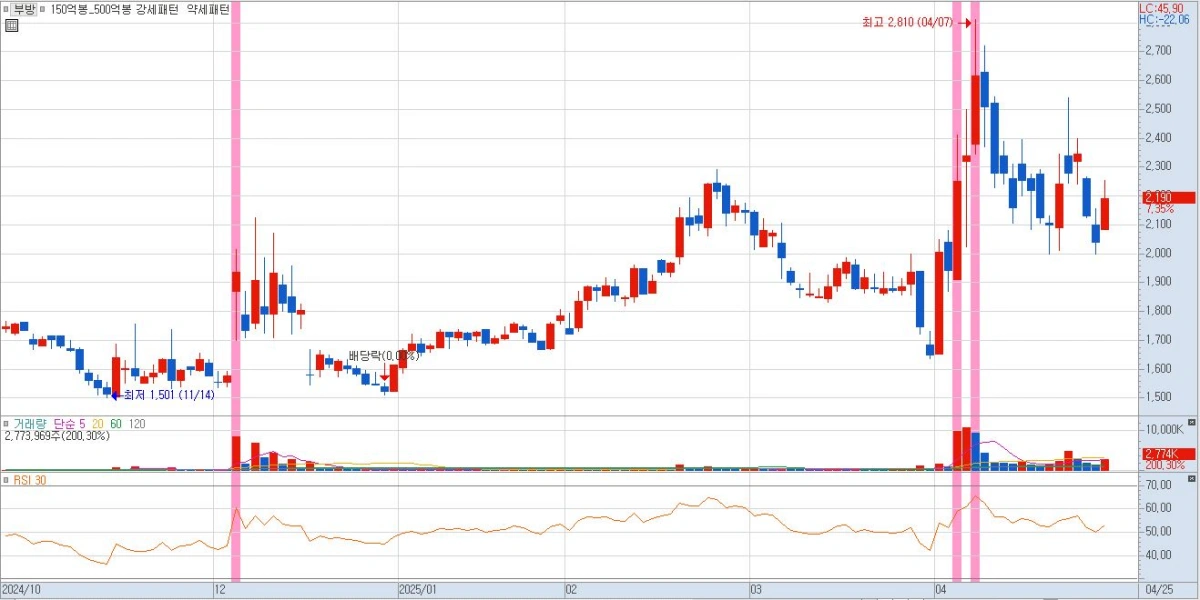This screenshot has height=600, width=1200.
Task: Click the red 2,190 current price tag
Action: [1168, 197]
